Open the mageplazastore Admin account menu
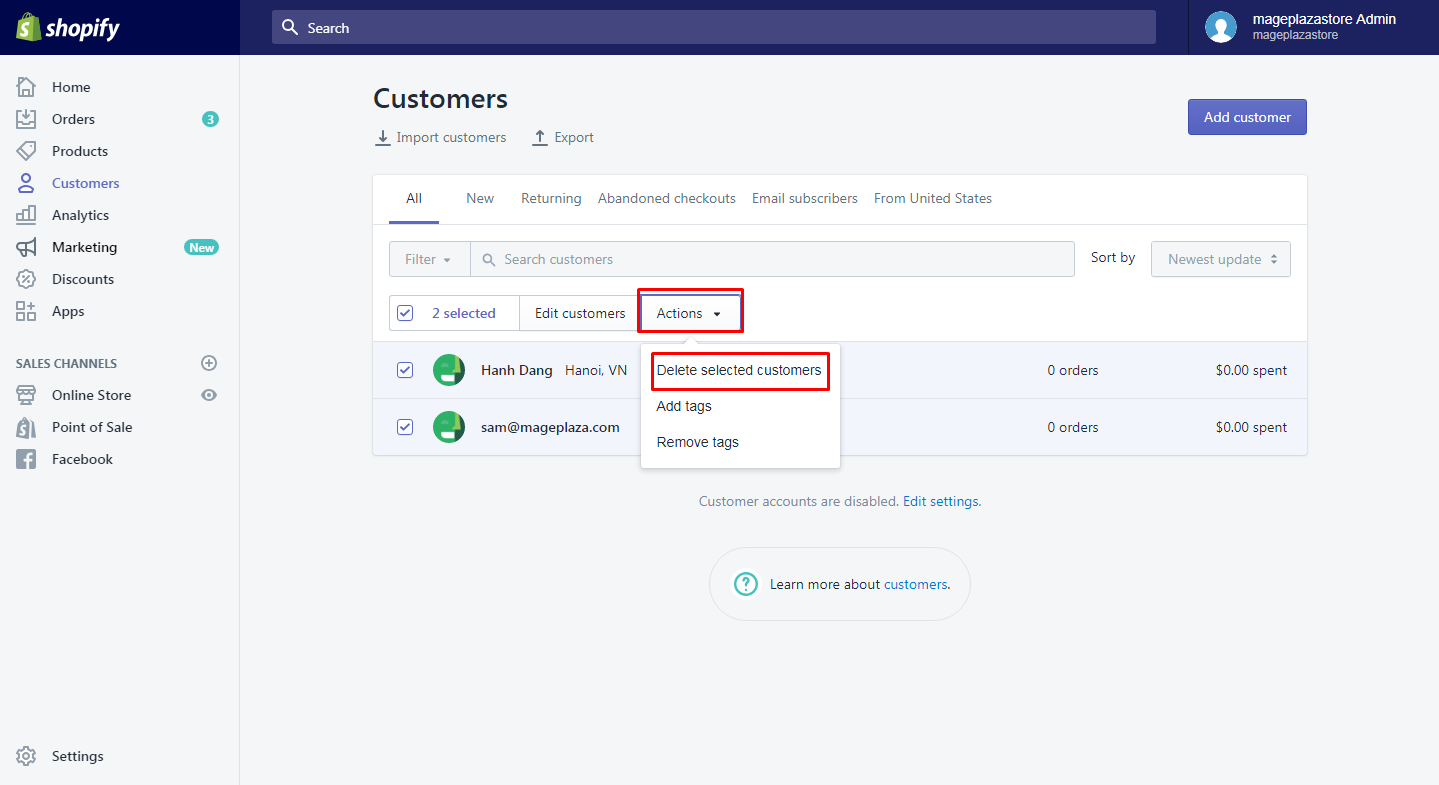 pyautogui.click(x=1313, y=27)
